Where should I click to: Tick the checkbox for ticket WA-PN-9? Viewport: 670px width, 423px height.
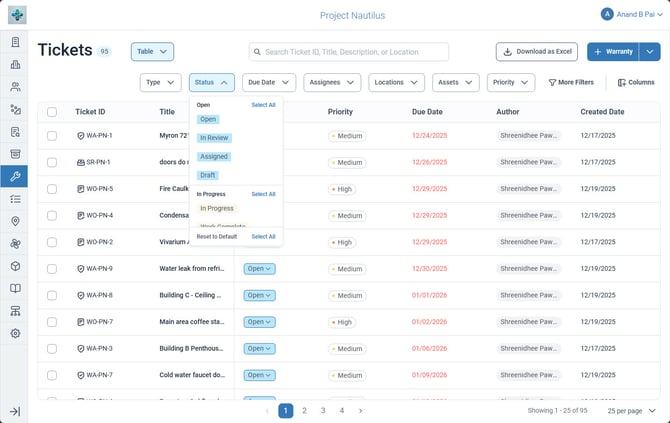pyautogui.click(x=52, y=269)
